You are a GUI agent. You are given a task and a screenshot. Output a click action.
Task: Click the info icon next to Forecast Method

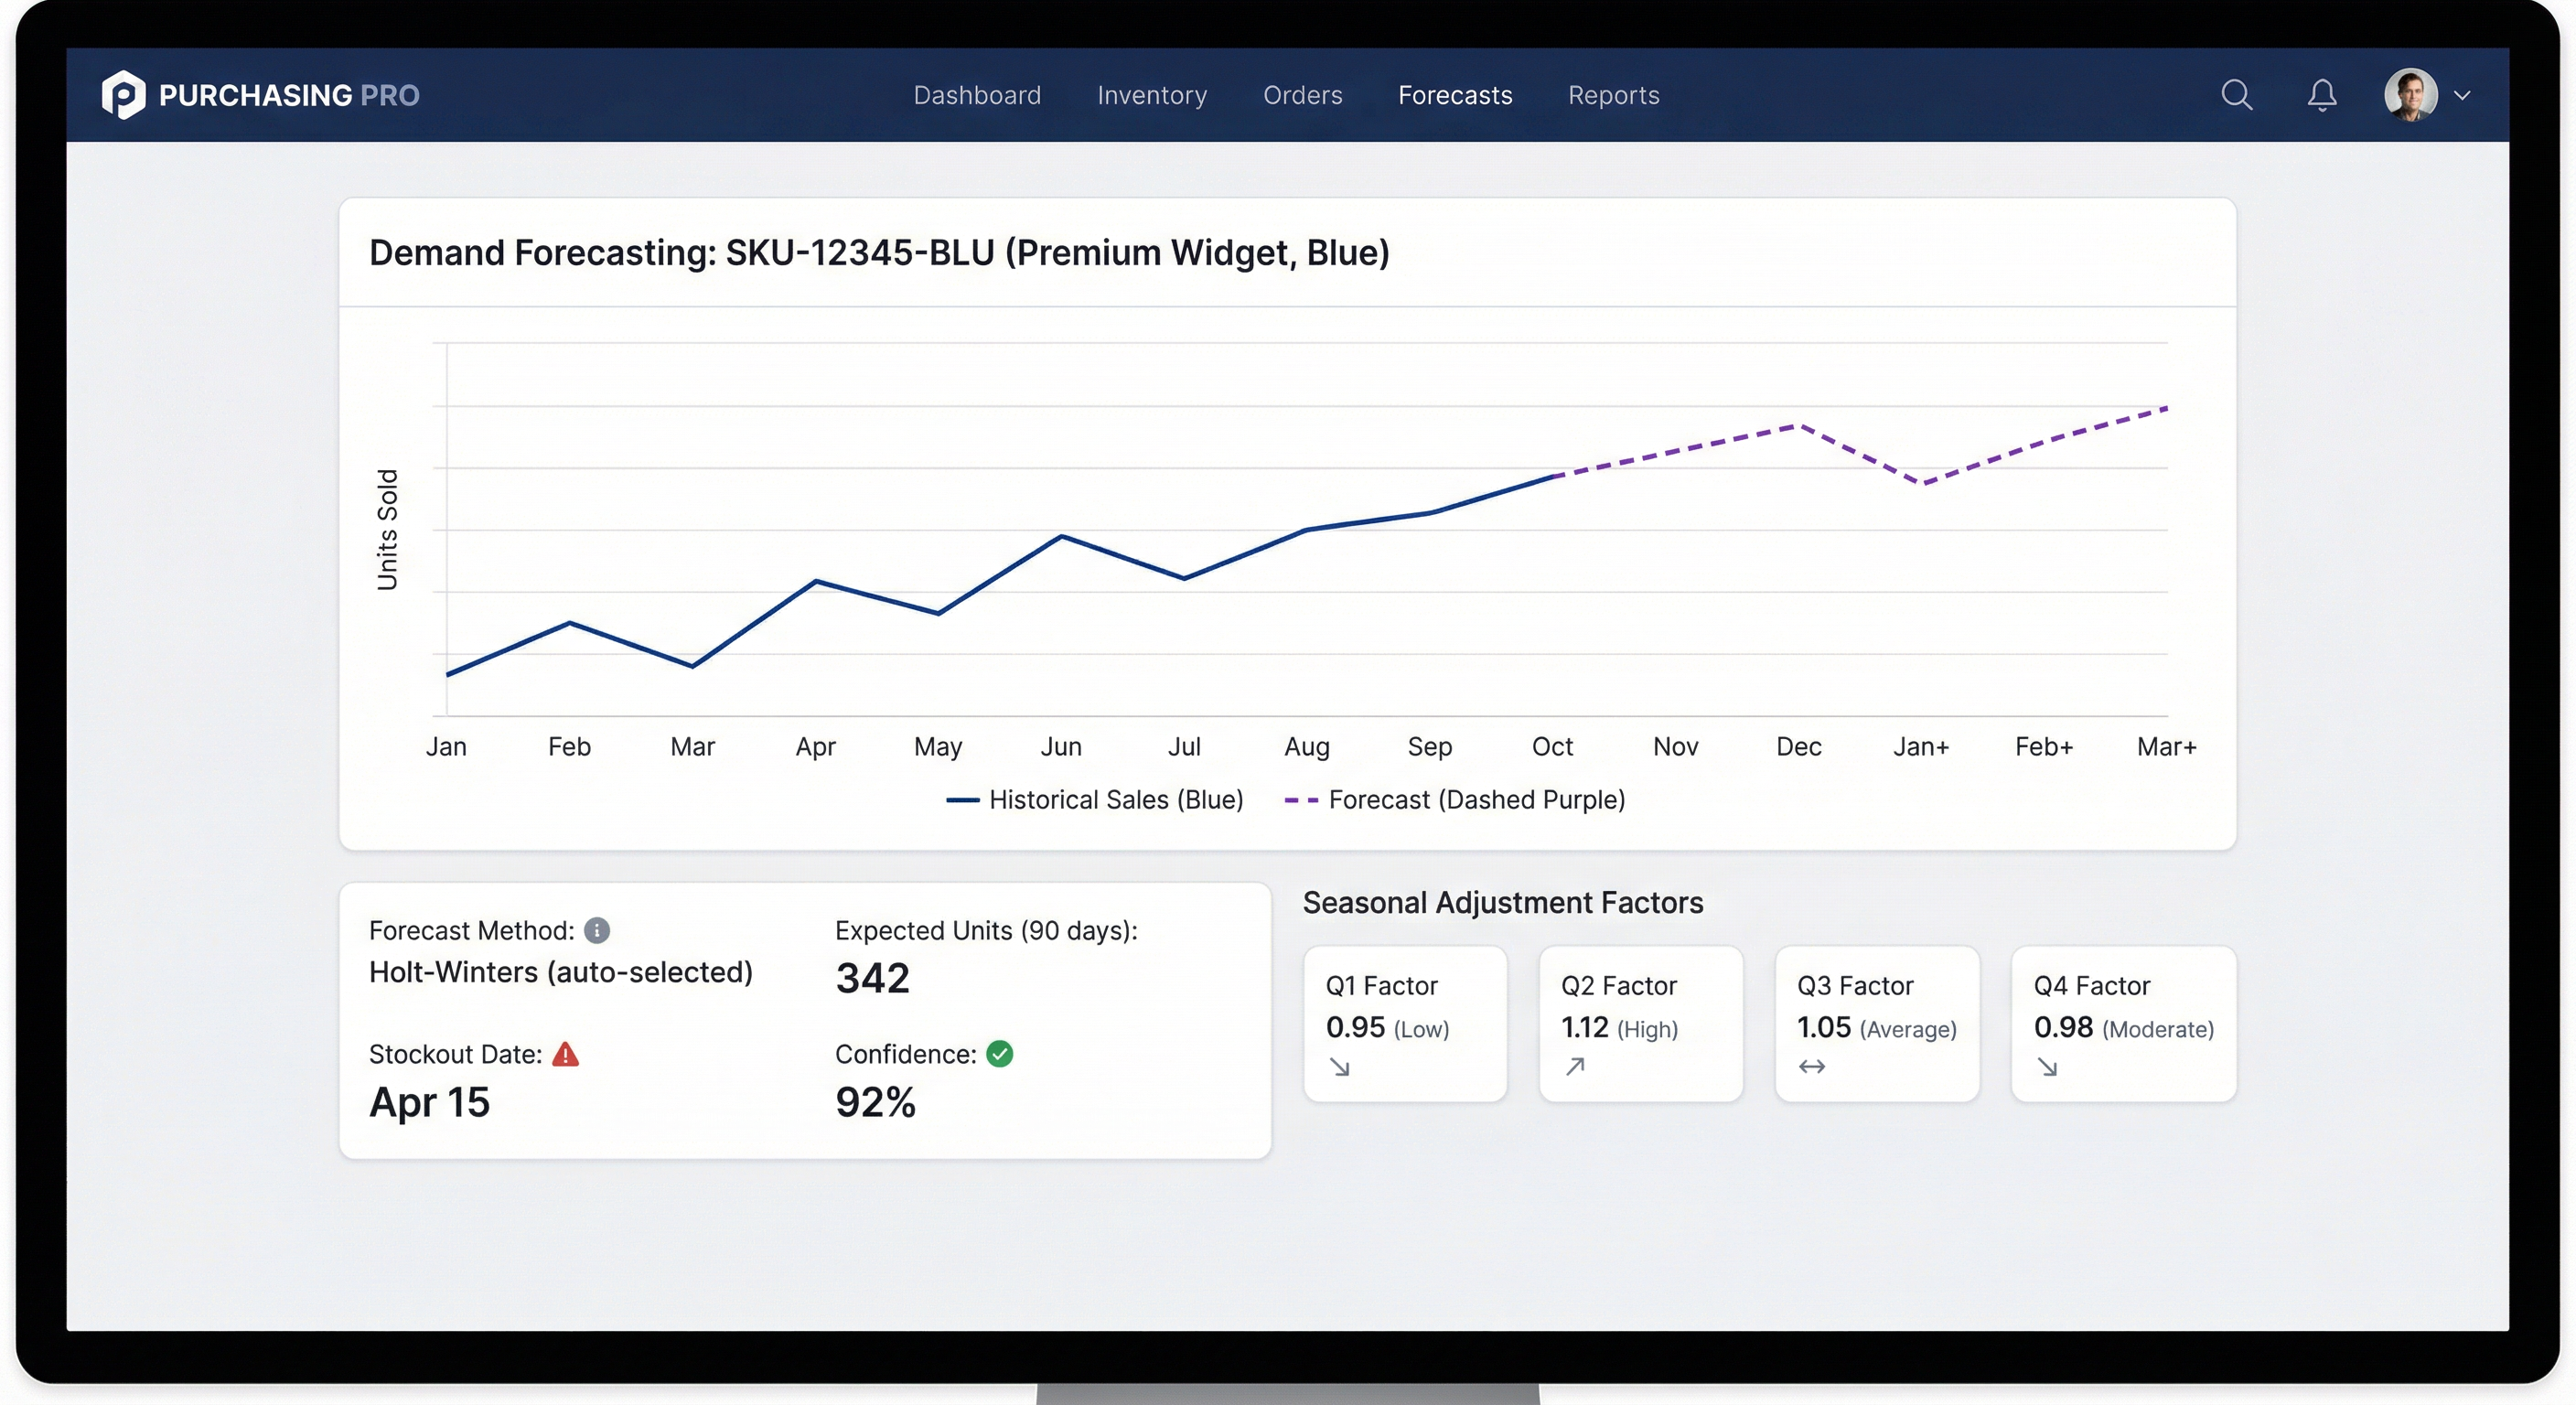point(598,931)
